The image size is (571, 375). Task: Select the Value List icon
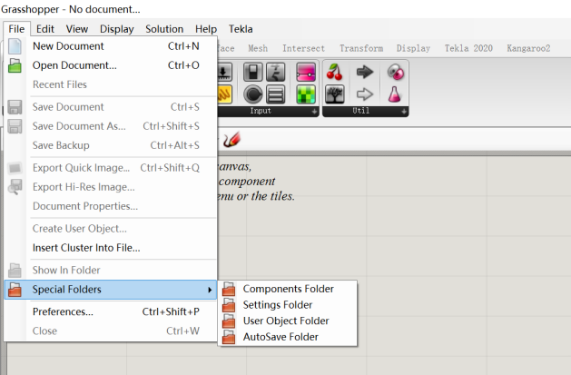tap(276, 94)
